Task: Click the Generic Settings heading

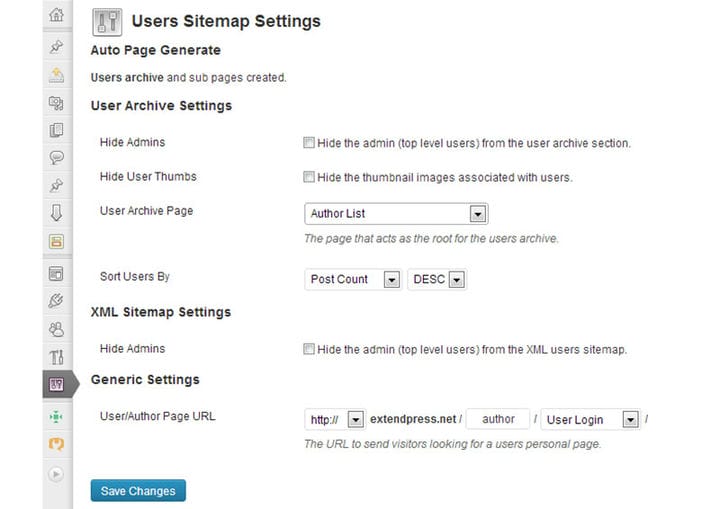Action: pos(145,379)
